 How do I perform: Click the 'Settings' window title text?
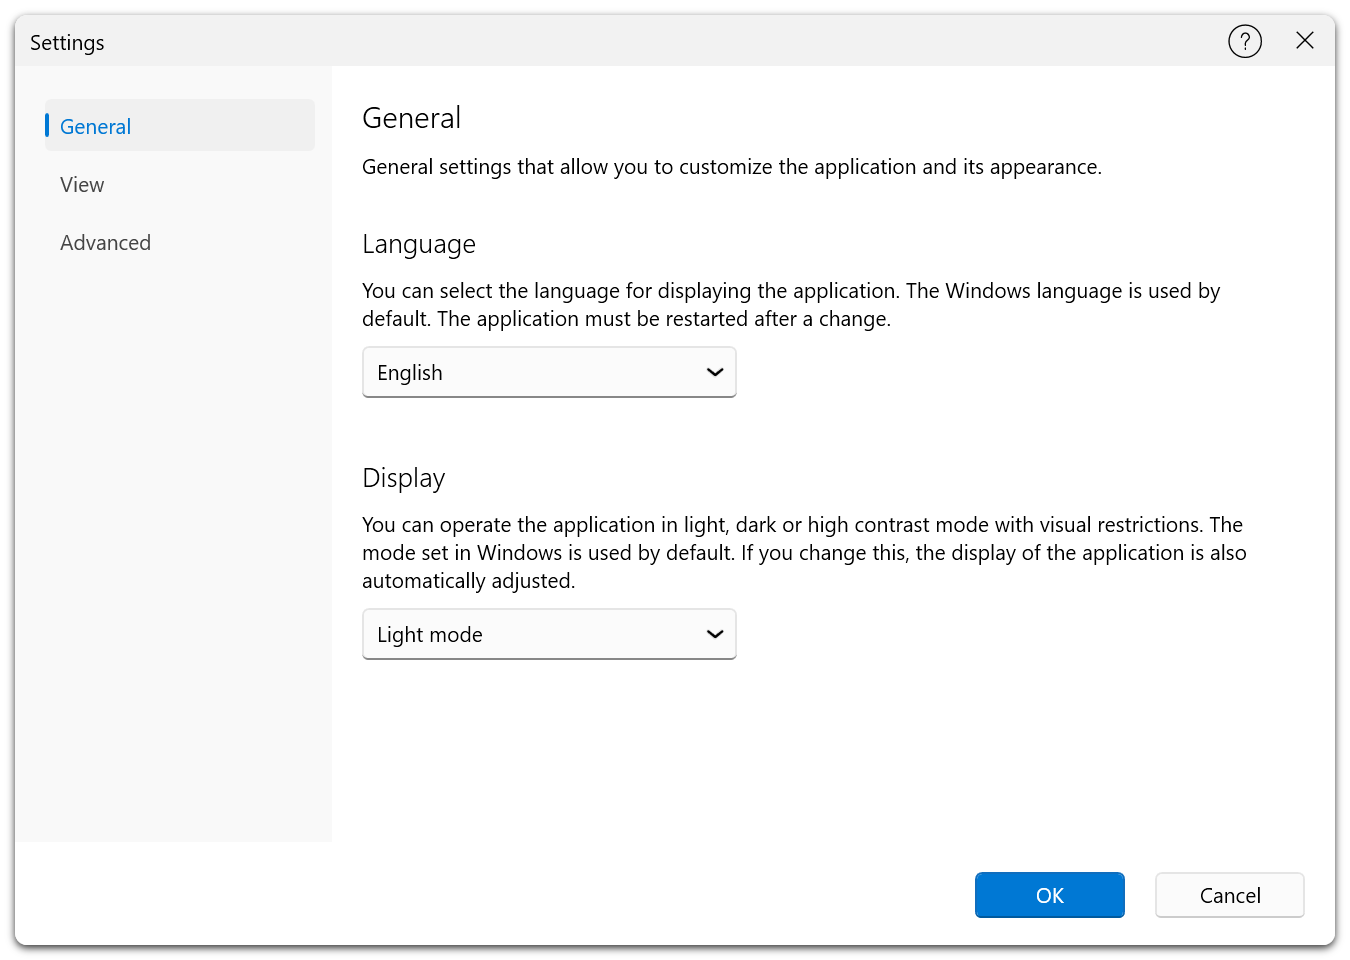coord(67,43)
